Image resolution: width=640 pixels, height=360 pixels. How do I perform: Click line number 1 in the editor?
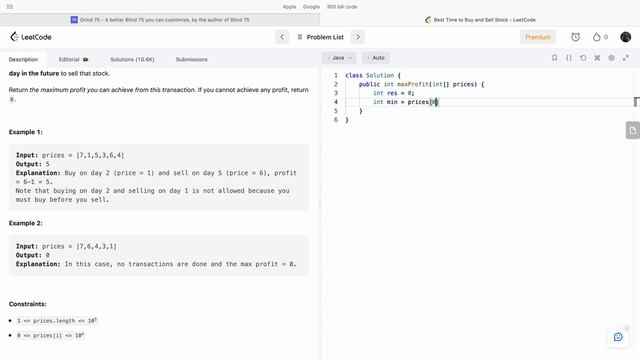[336, 76]
